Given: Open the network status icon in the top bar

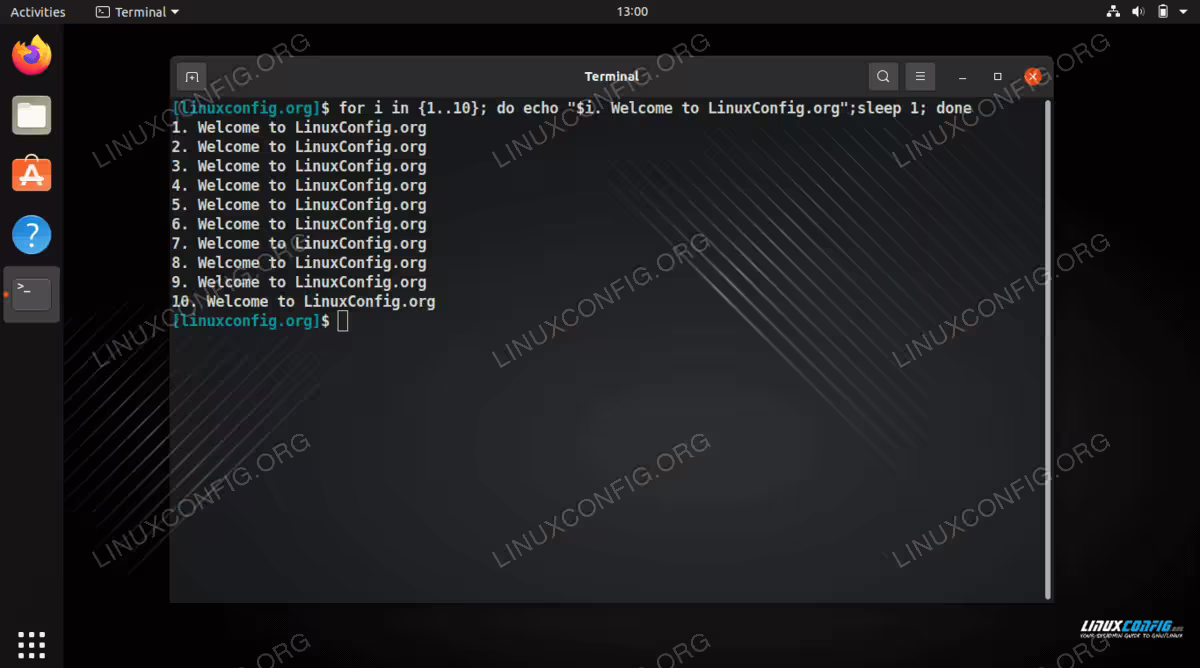Looking at the screenshot, I should coord(1114,12).
